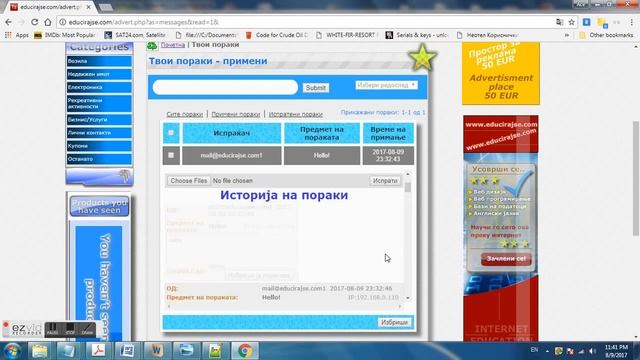Click the Products you have seen header
Screen dimensions: 640x360
(x=99, y=206)
